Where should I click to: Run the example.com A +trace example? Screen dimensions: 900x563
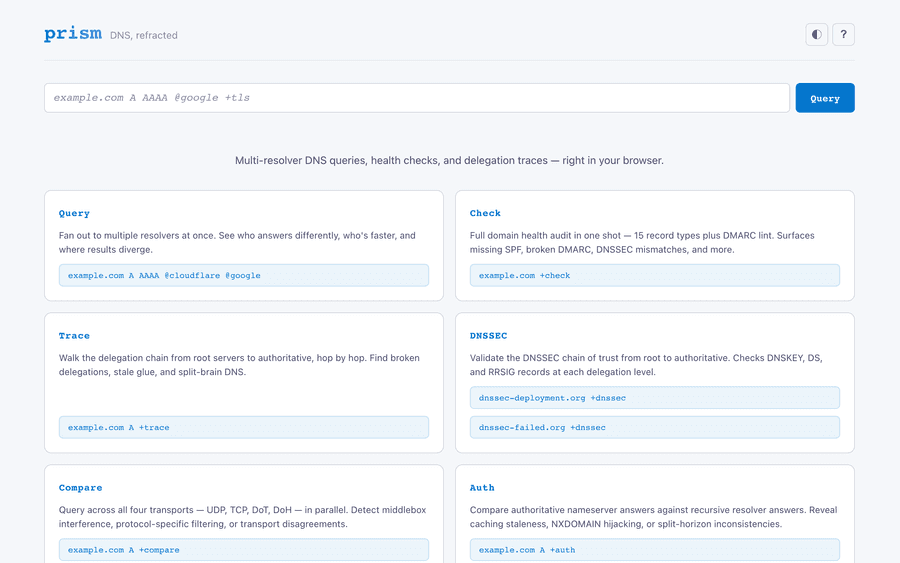pyautogui.click(x=243, y=427)
